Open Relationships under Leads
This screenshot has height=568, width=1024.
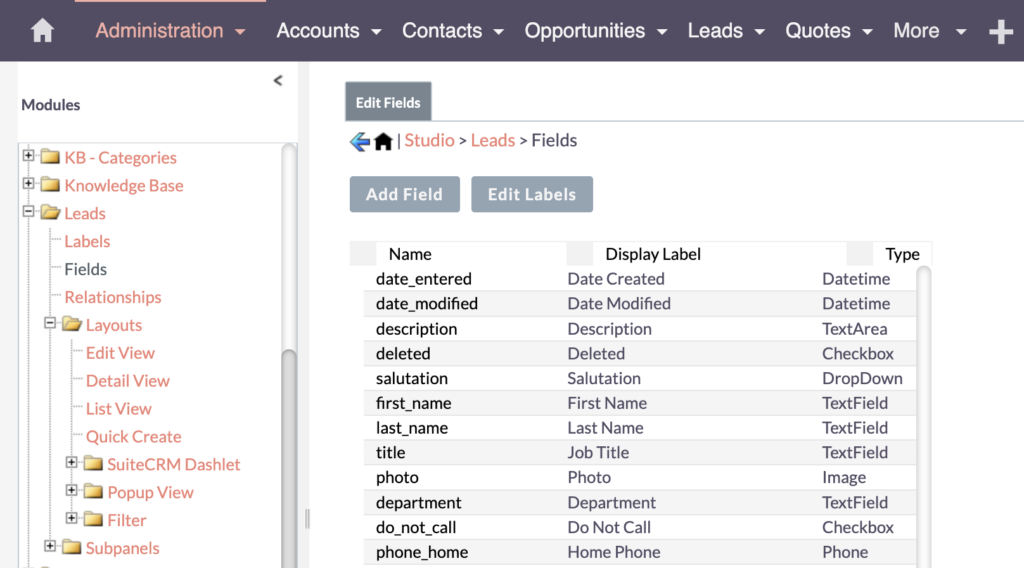(112, 297)
